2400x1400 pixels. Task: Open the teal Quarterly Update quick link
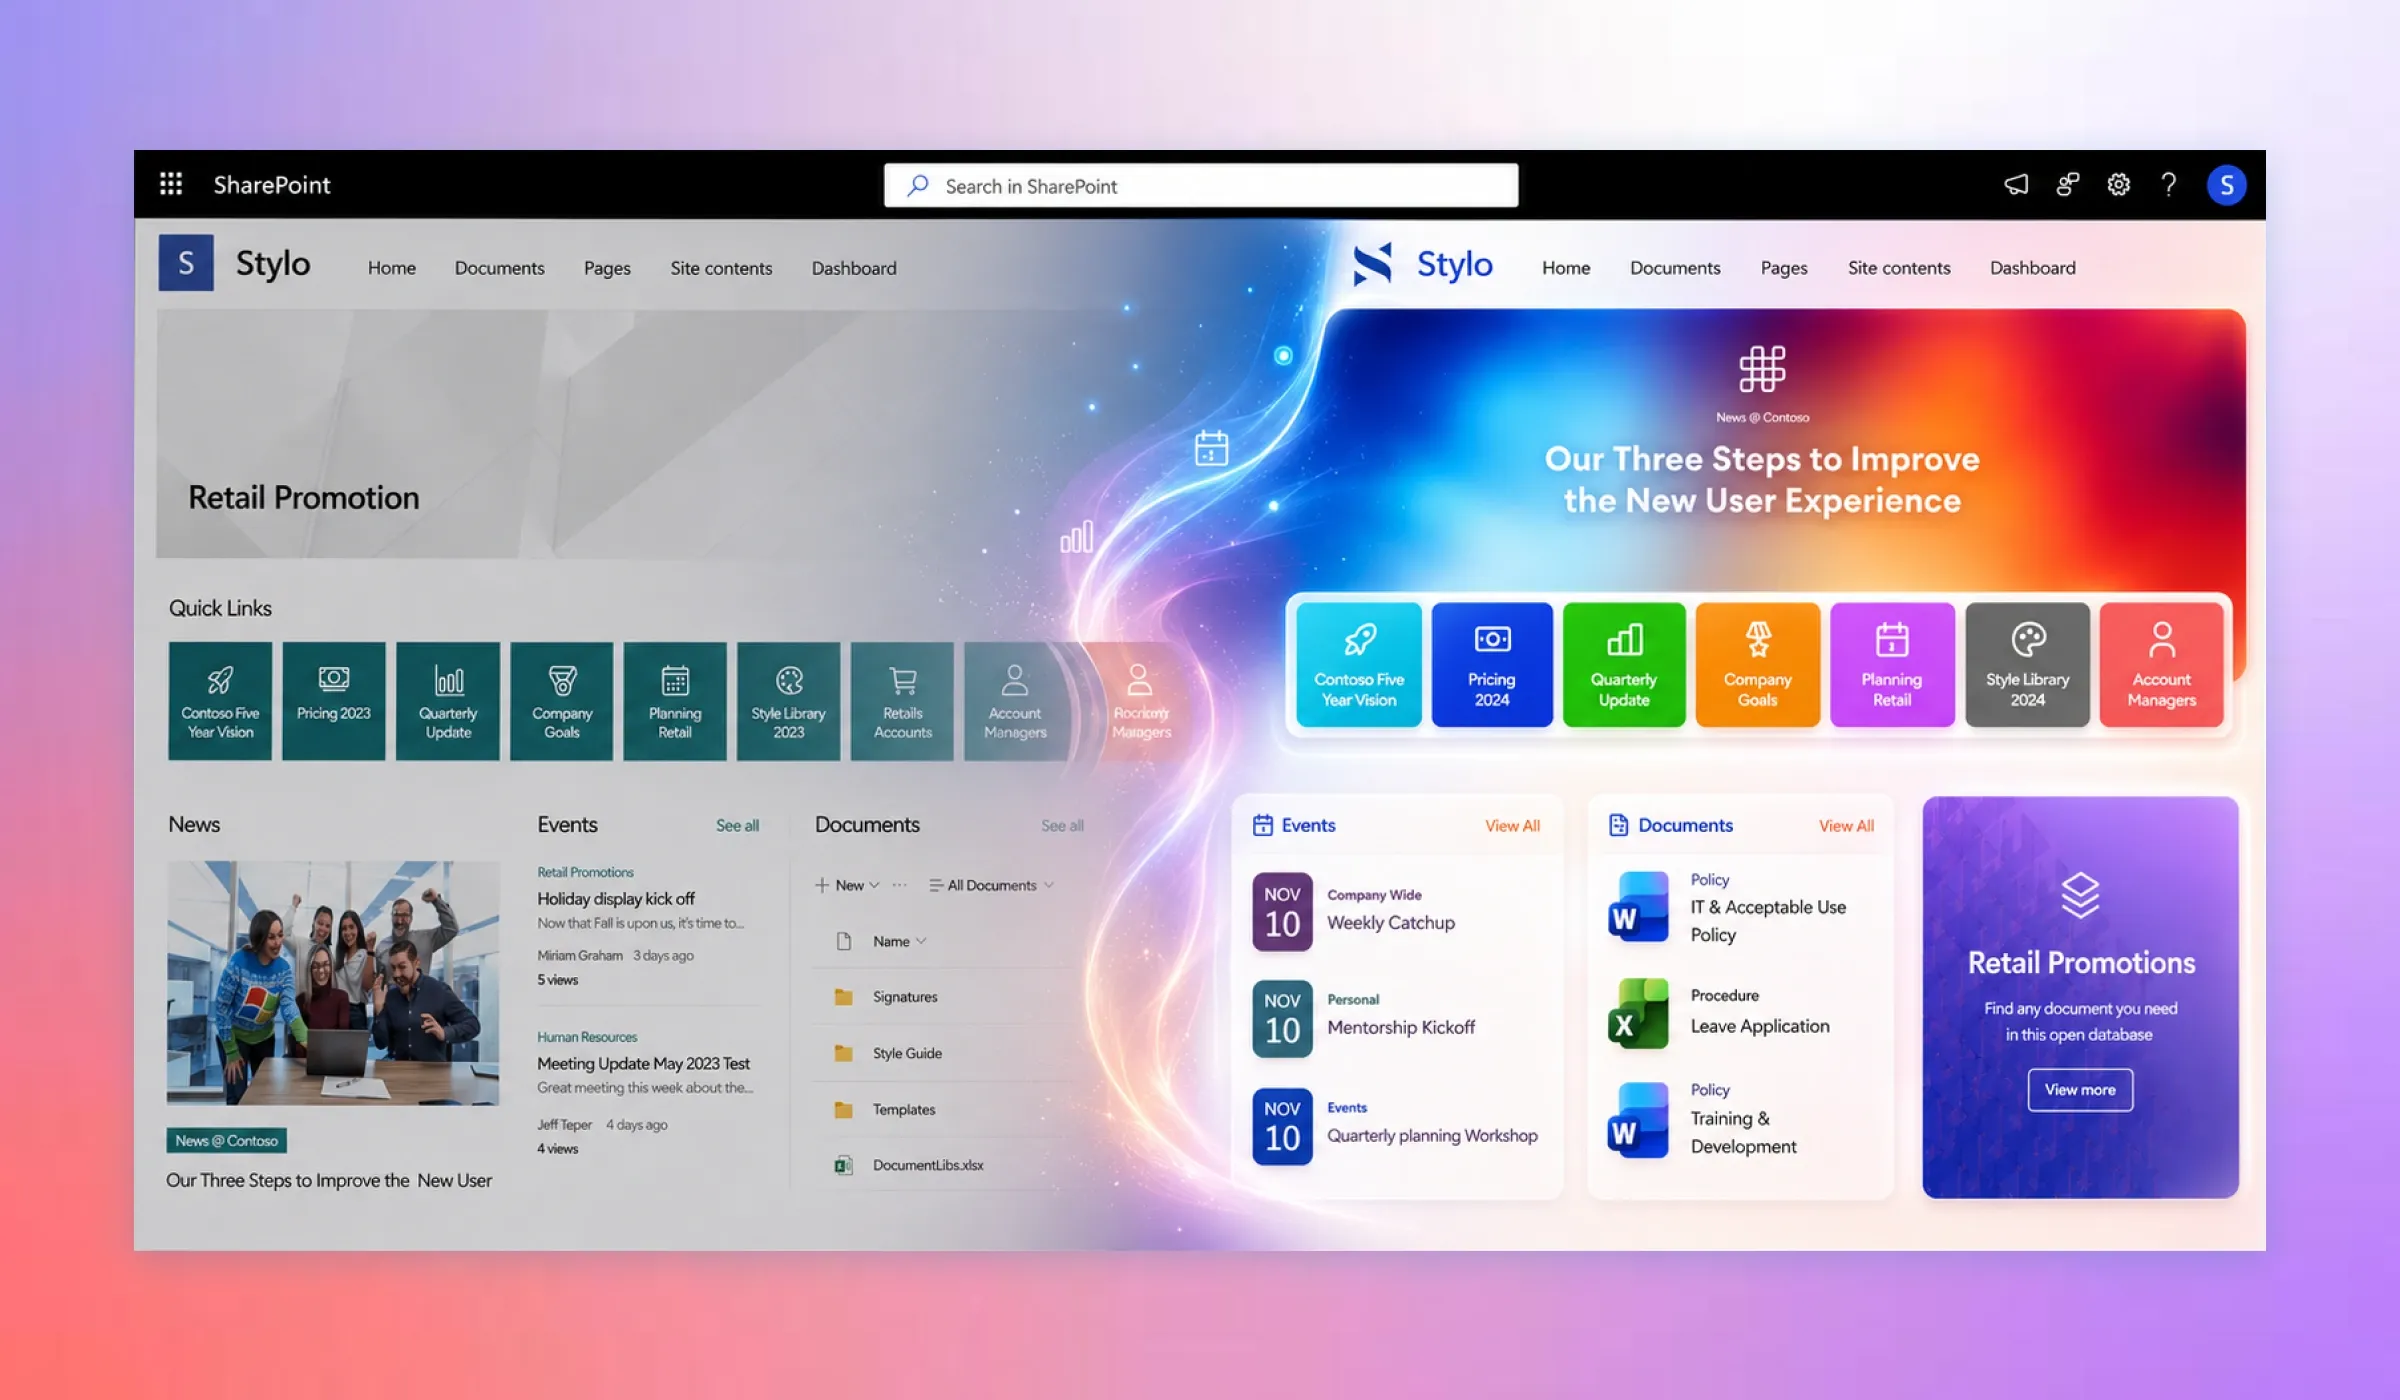tap(448, 701)
